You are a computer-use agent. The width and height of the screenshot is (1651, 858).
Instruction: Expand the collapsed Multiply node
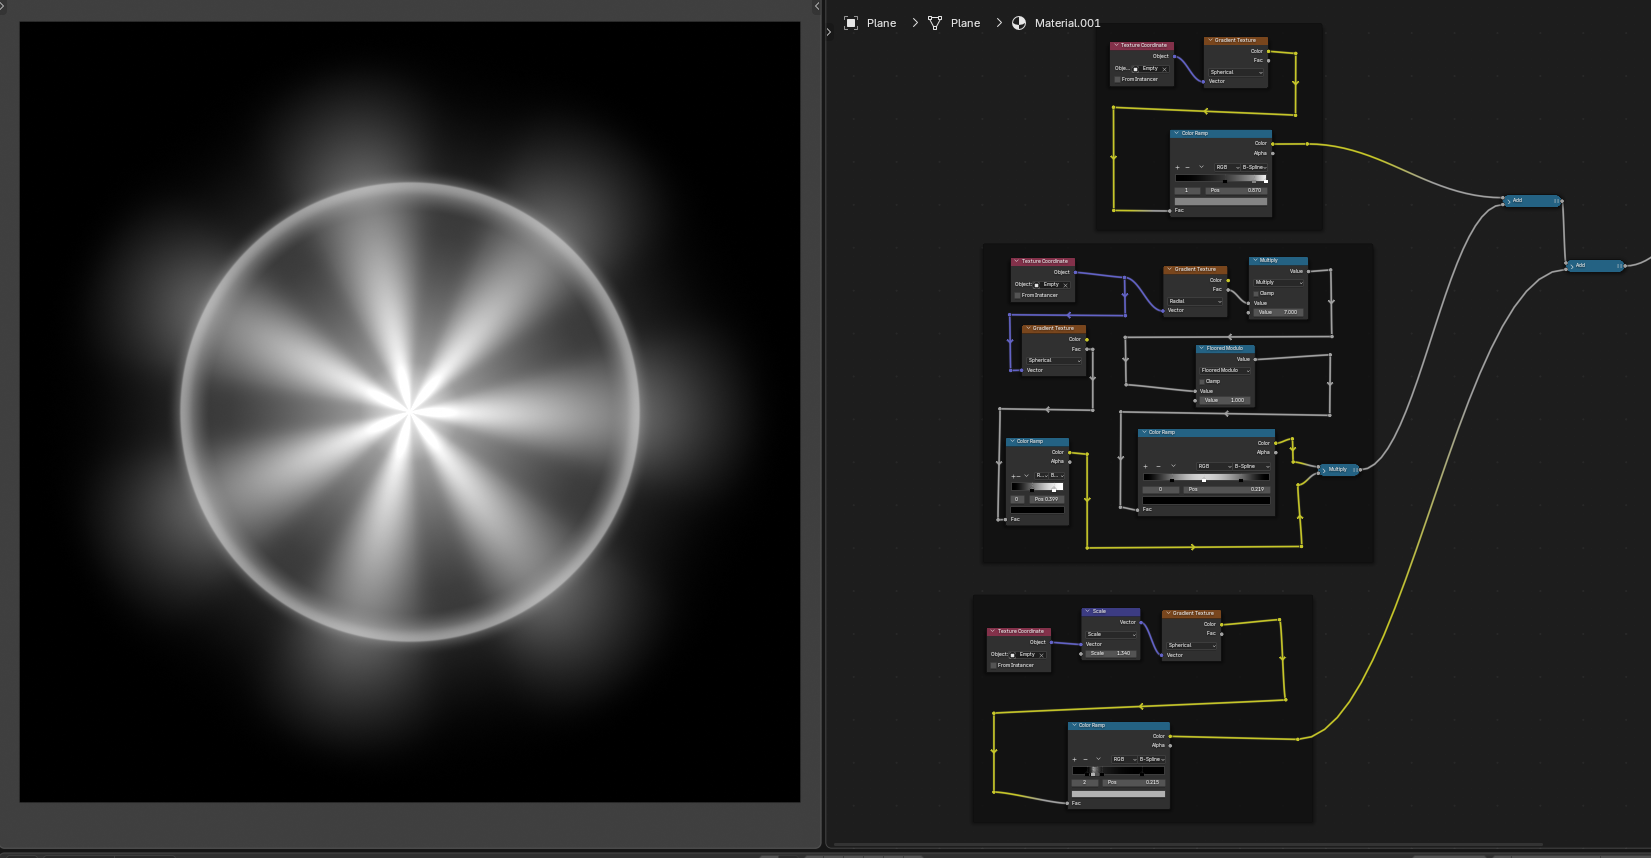1324,469
